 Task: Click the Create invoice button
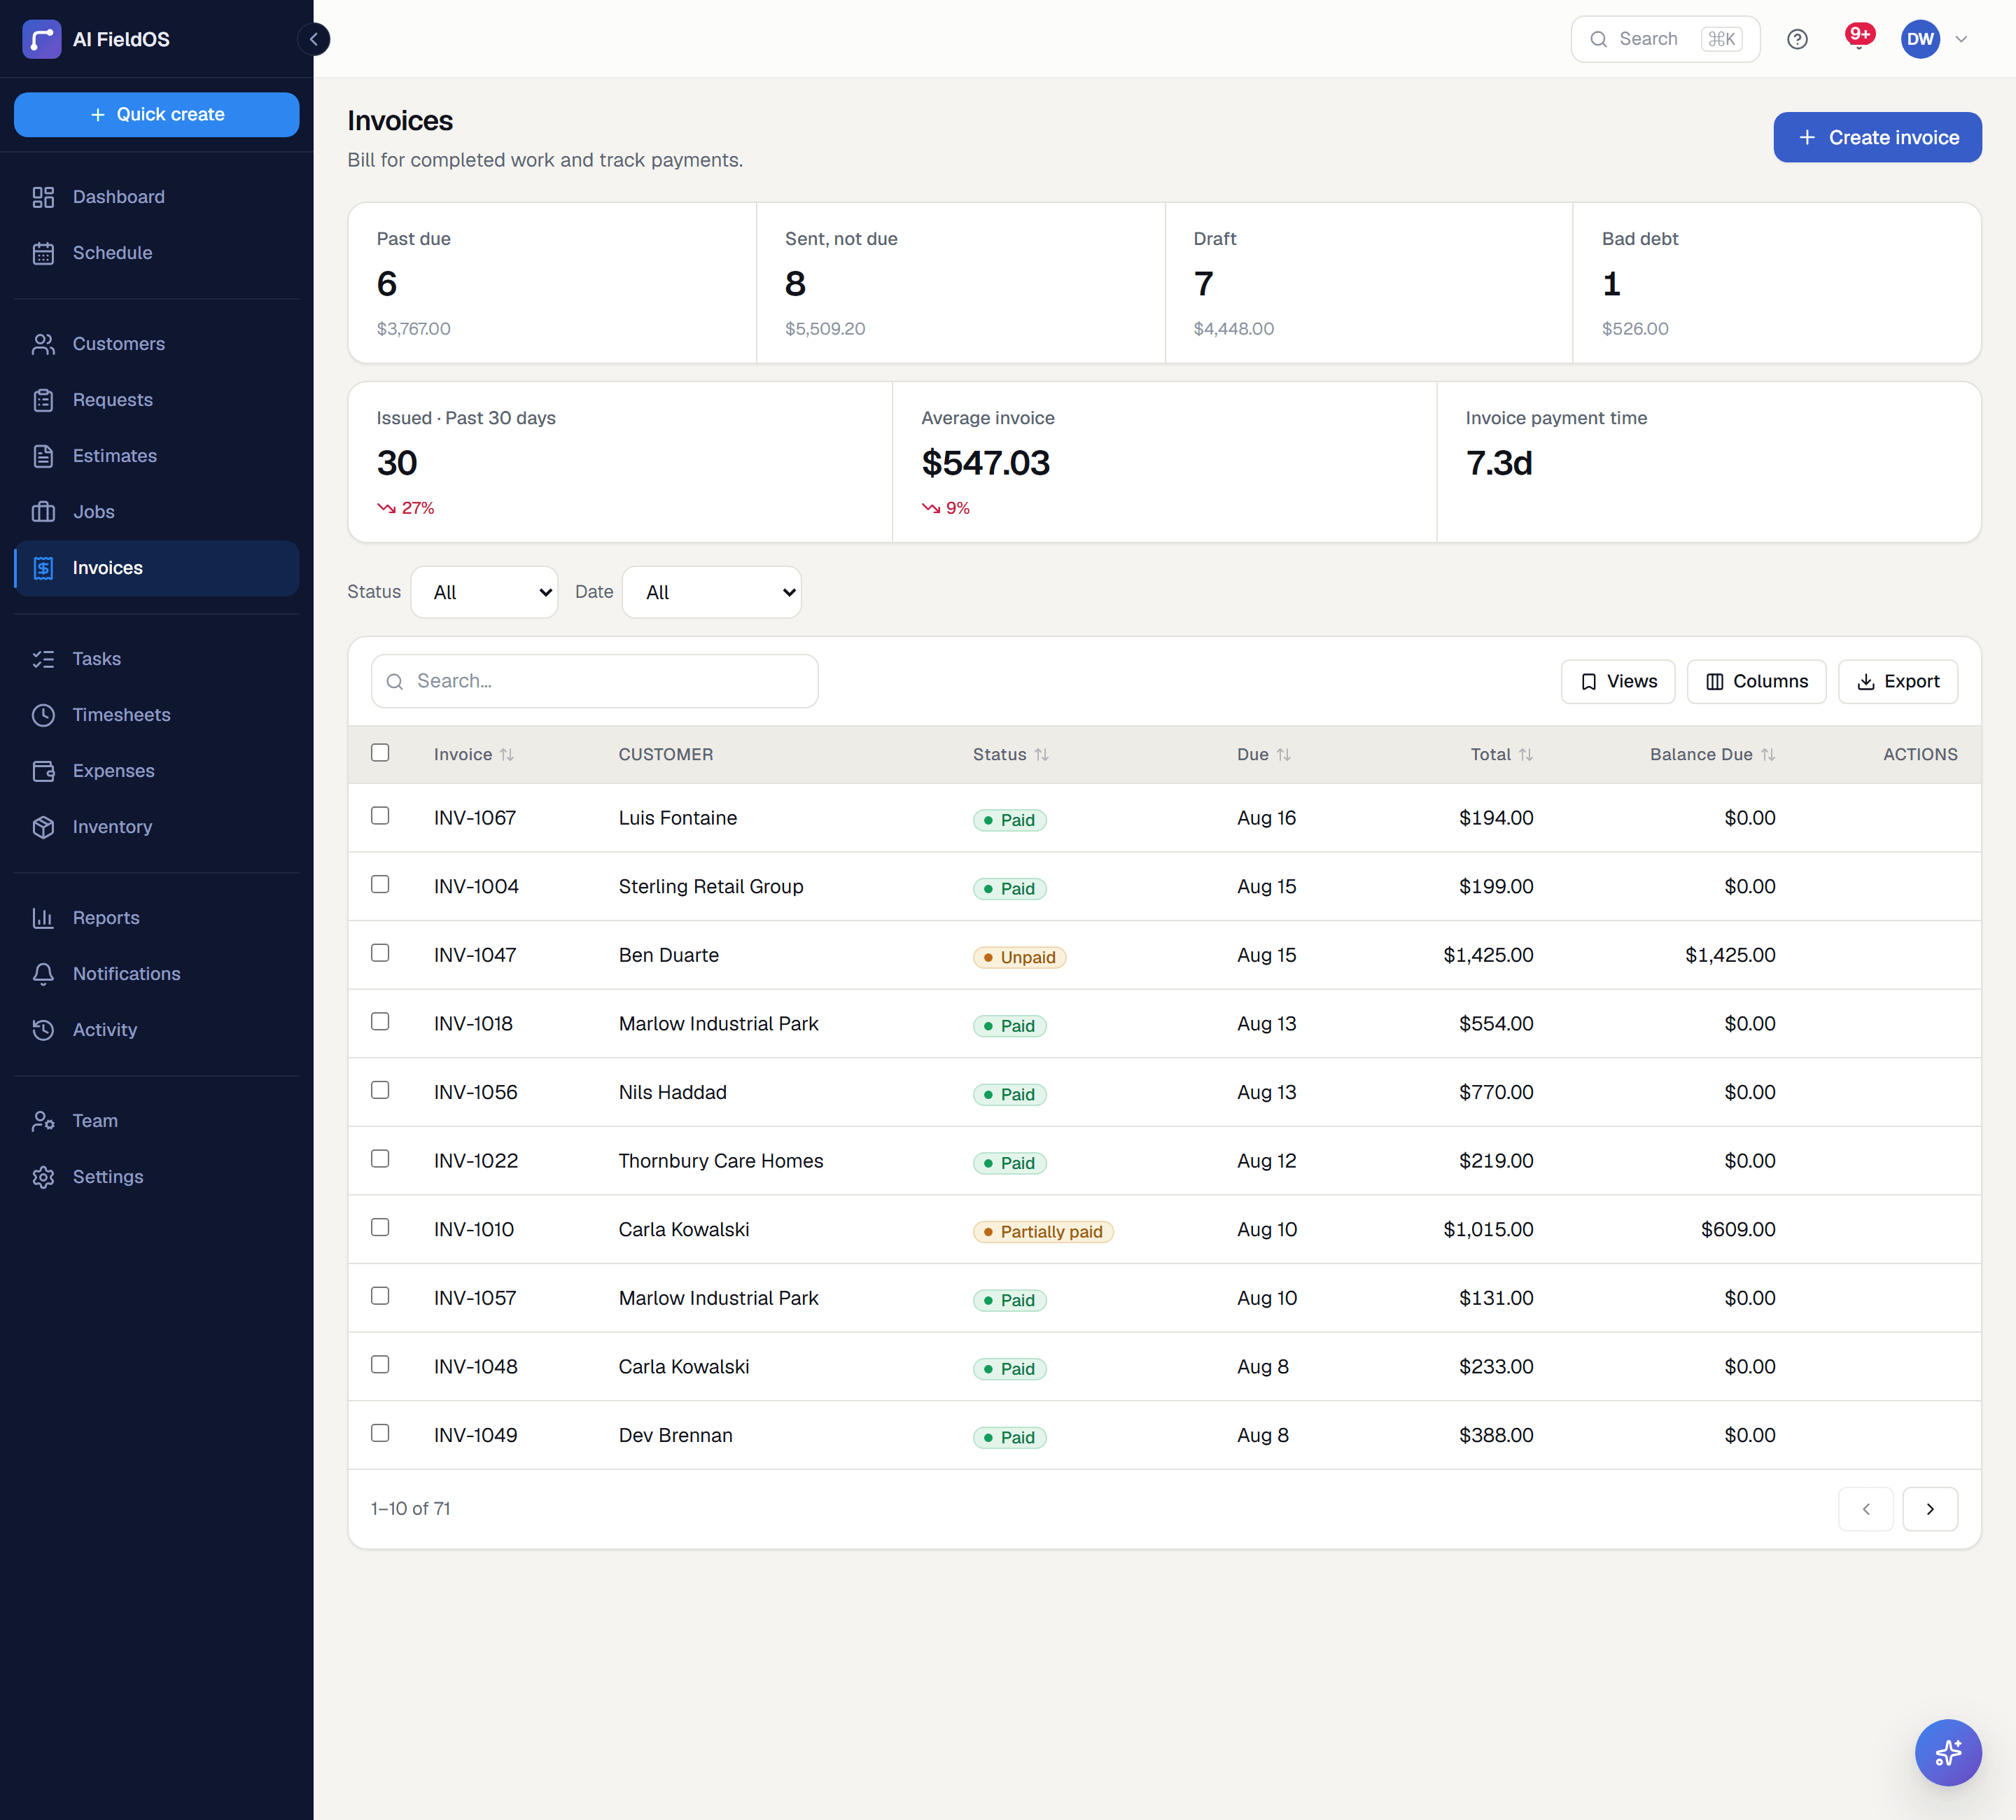1877,137
